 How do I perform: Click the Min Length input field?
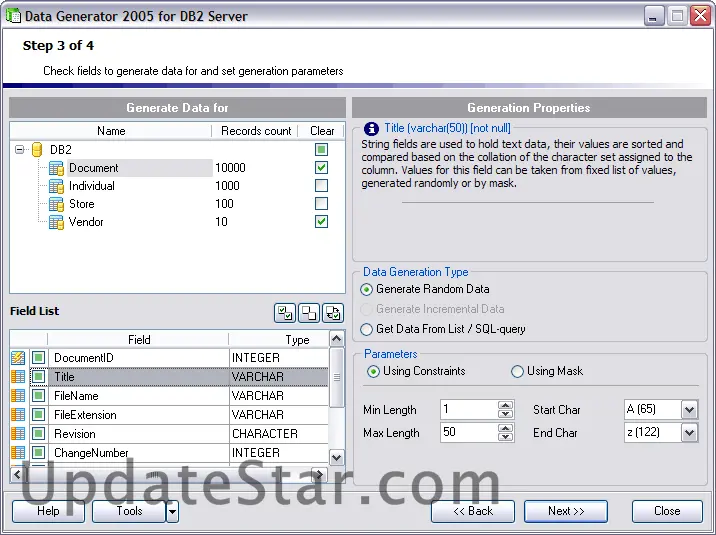coord(469,409)
